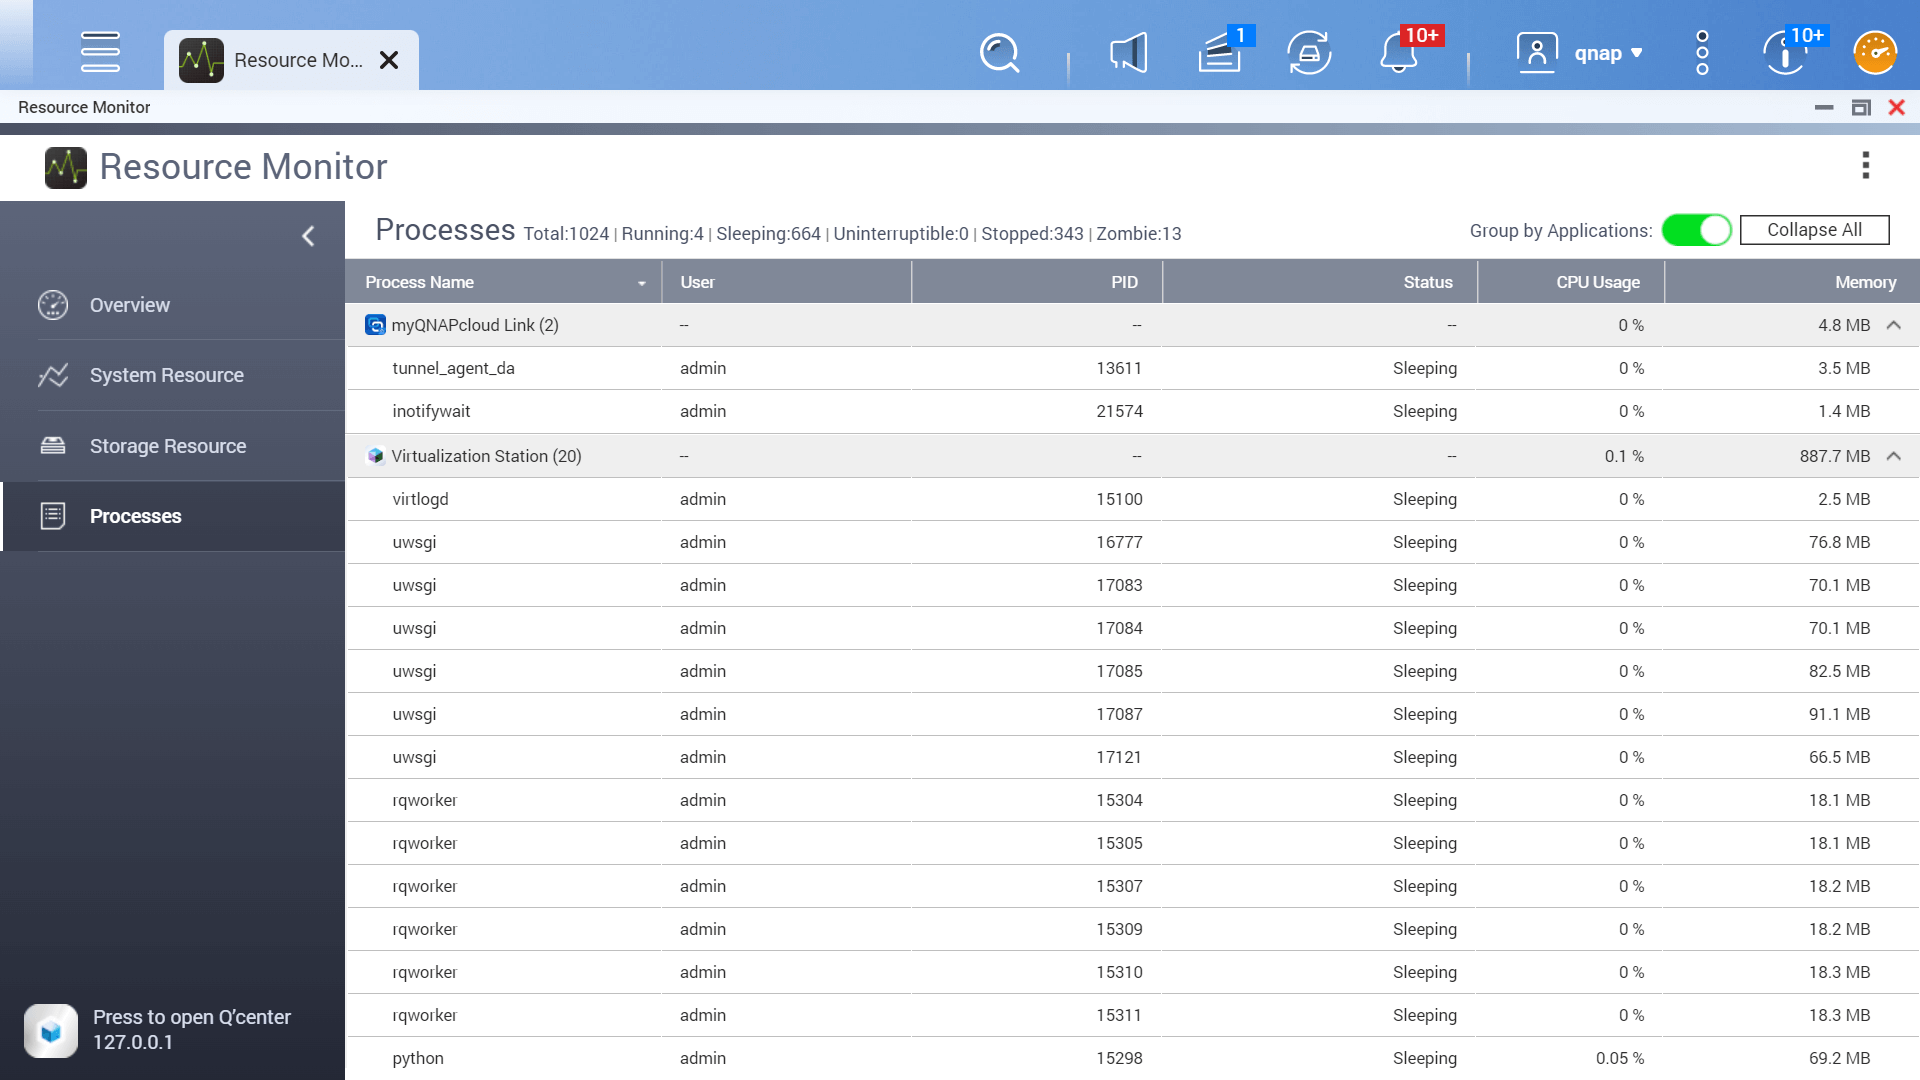This screenshot has height=1080, width=1920.
Task: Sort by CPU Usage column header
Action: [x=1597, y=282]
